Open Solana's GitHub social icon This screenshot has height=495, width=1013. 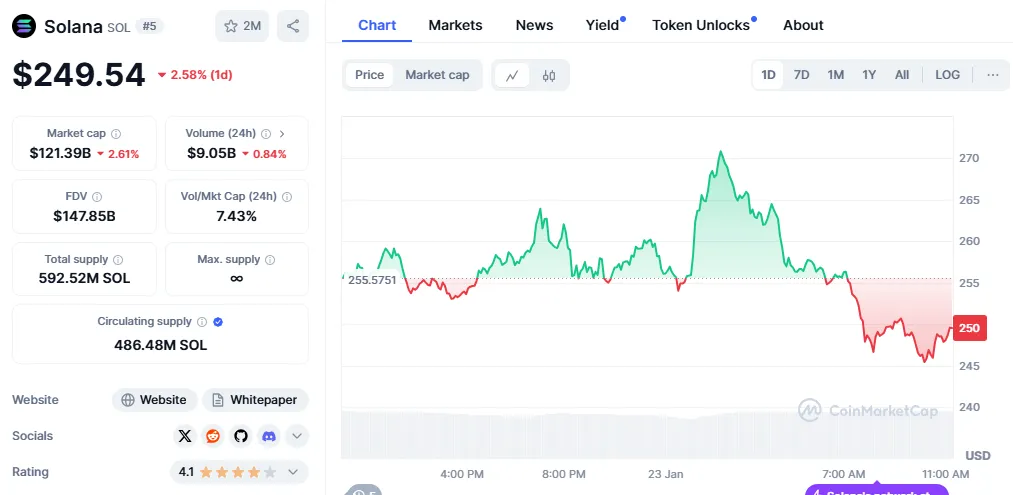click(x=240, y=436)
